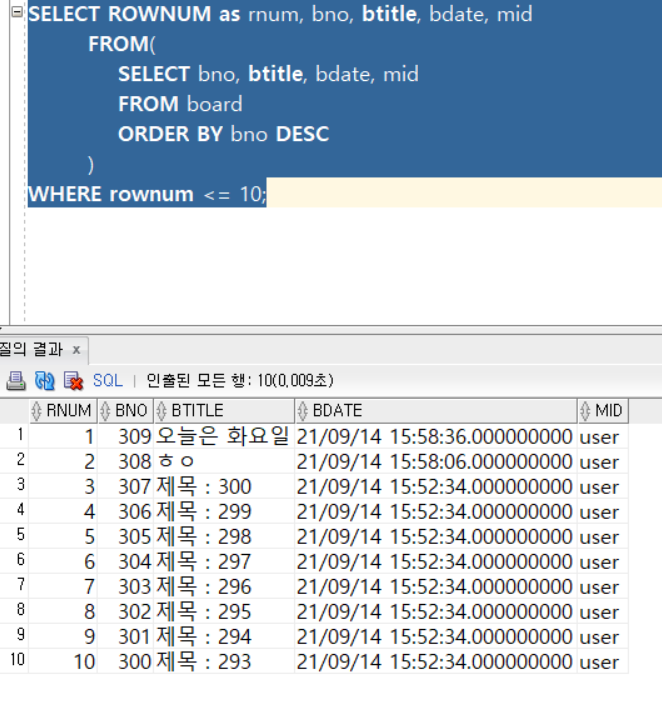Viewport: 662px width, 705px height.
Task: Place cursor on 'ORDER BY bno DESC' line
Action: [224, 134]
